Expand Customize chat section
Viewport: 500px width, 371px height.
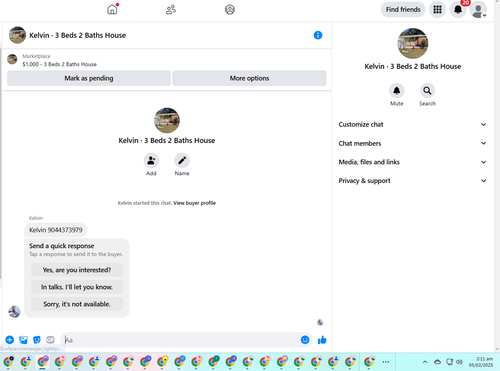pyautogui.click(x=413, y=124)
